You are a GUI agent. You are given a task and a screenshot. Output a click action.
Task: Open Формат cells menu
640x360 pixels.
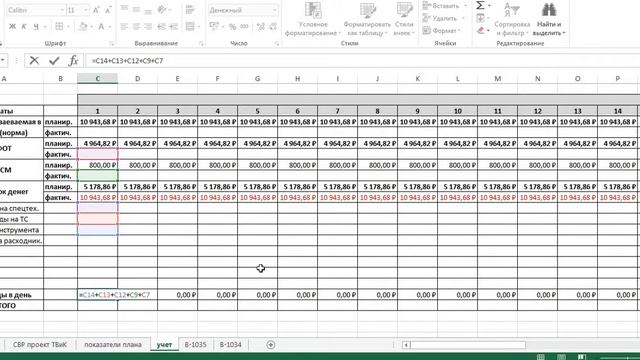[441, 31]
